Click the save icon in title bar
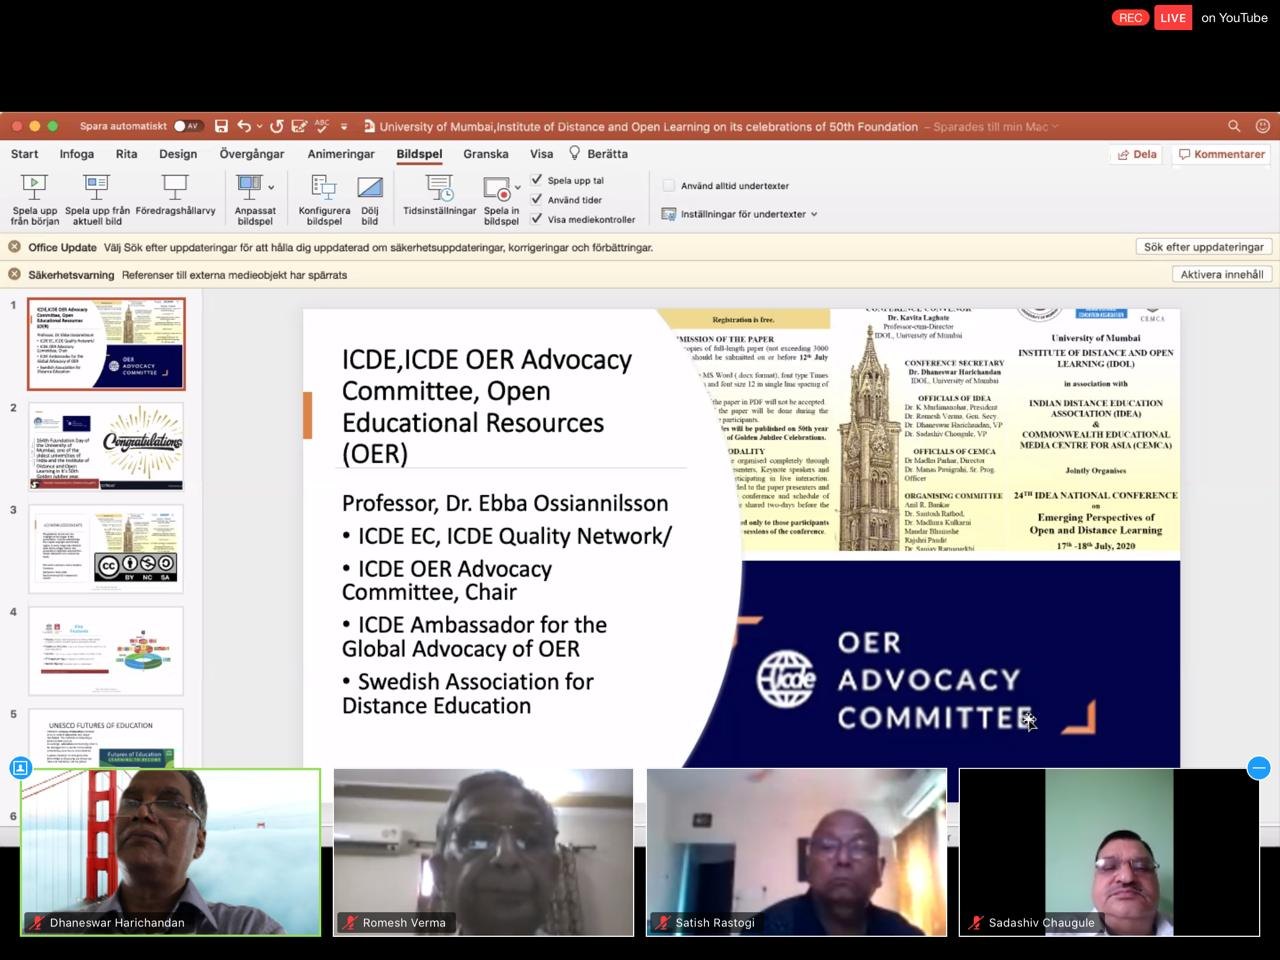Viewport: 1280px width, 960px height. tap(221, 126)
